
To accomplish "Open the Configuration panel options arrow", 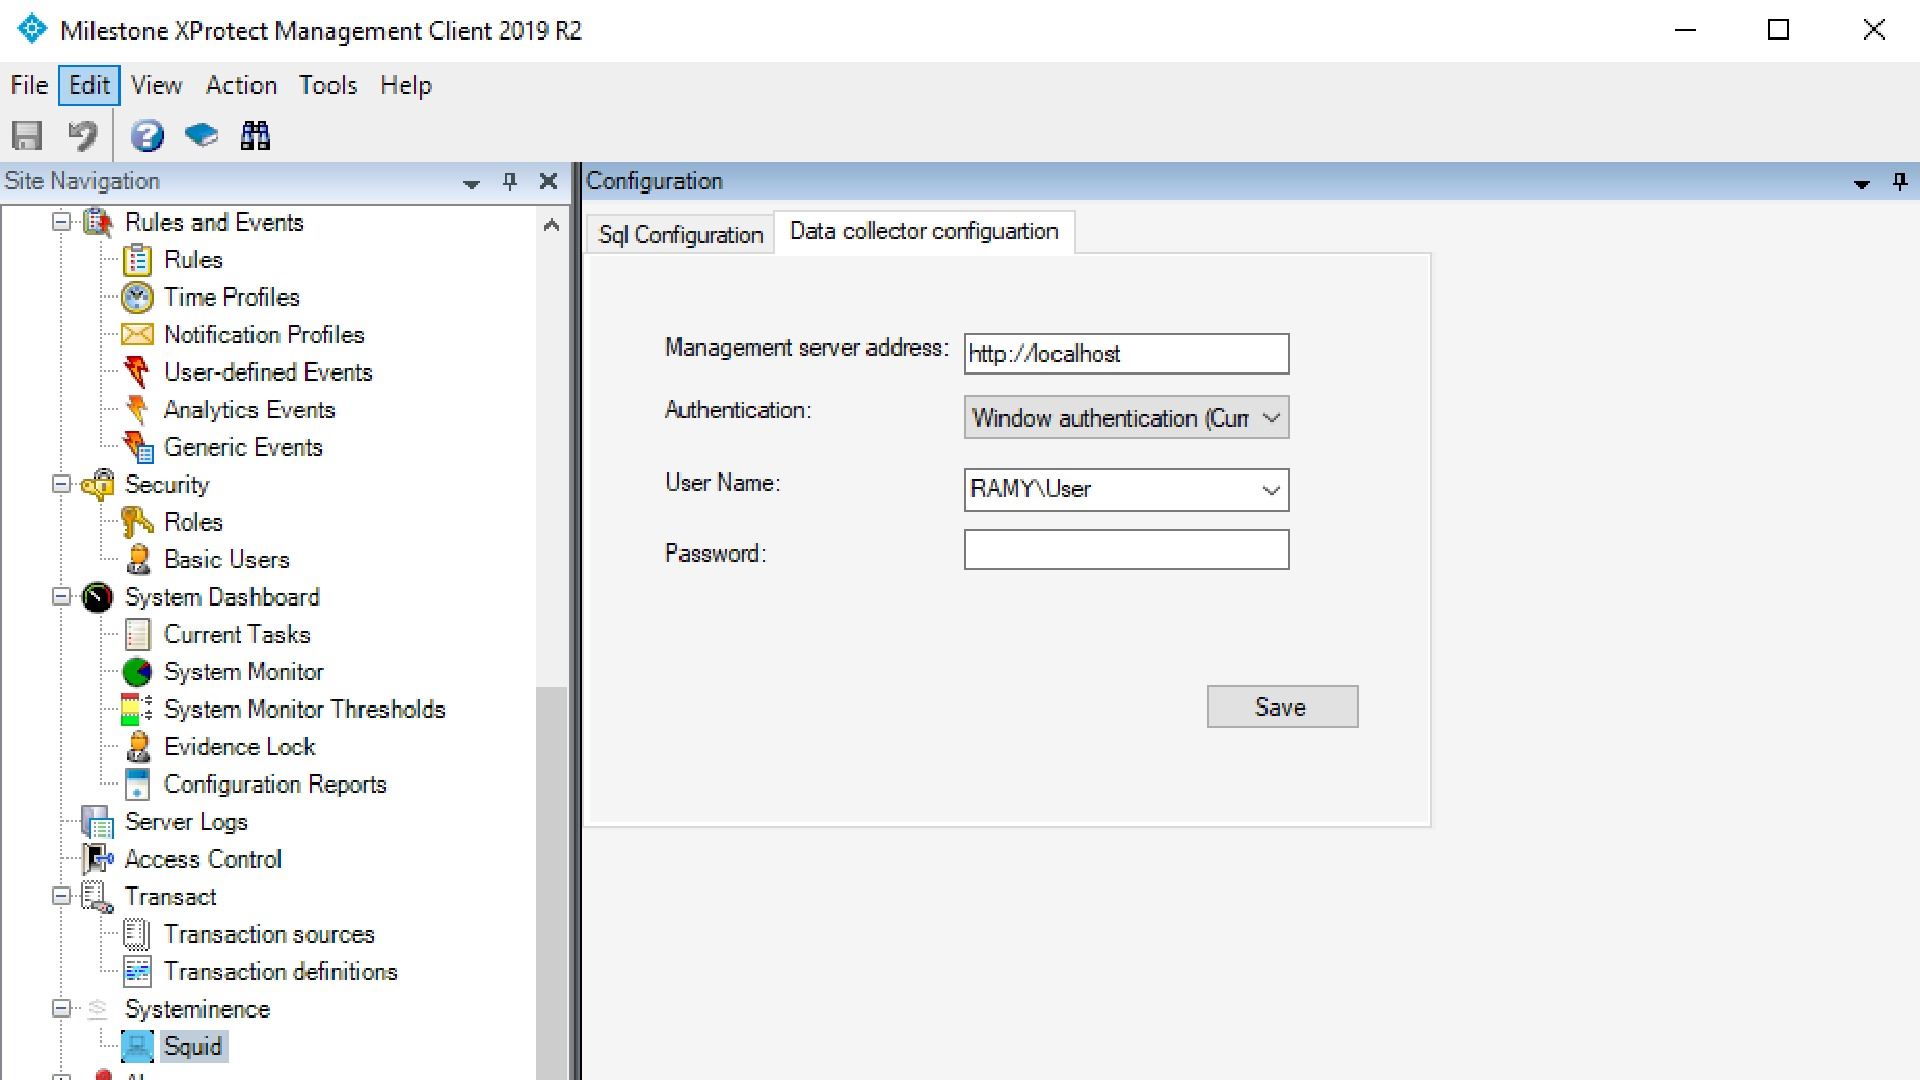I will click(1862, 184).
